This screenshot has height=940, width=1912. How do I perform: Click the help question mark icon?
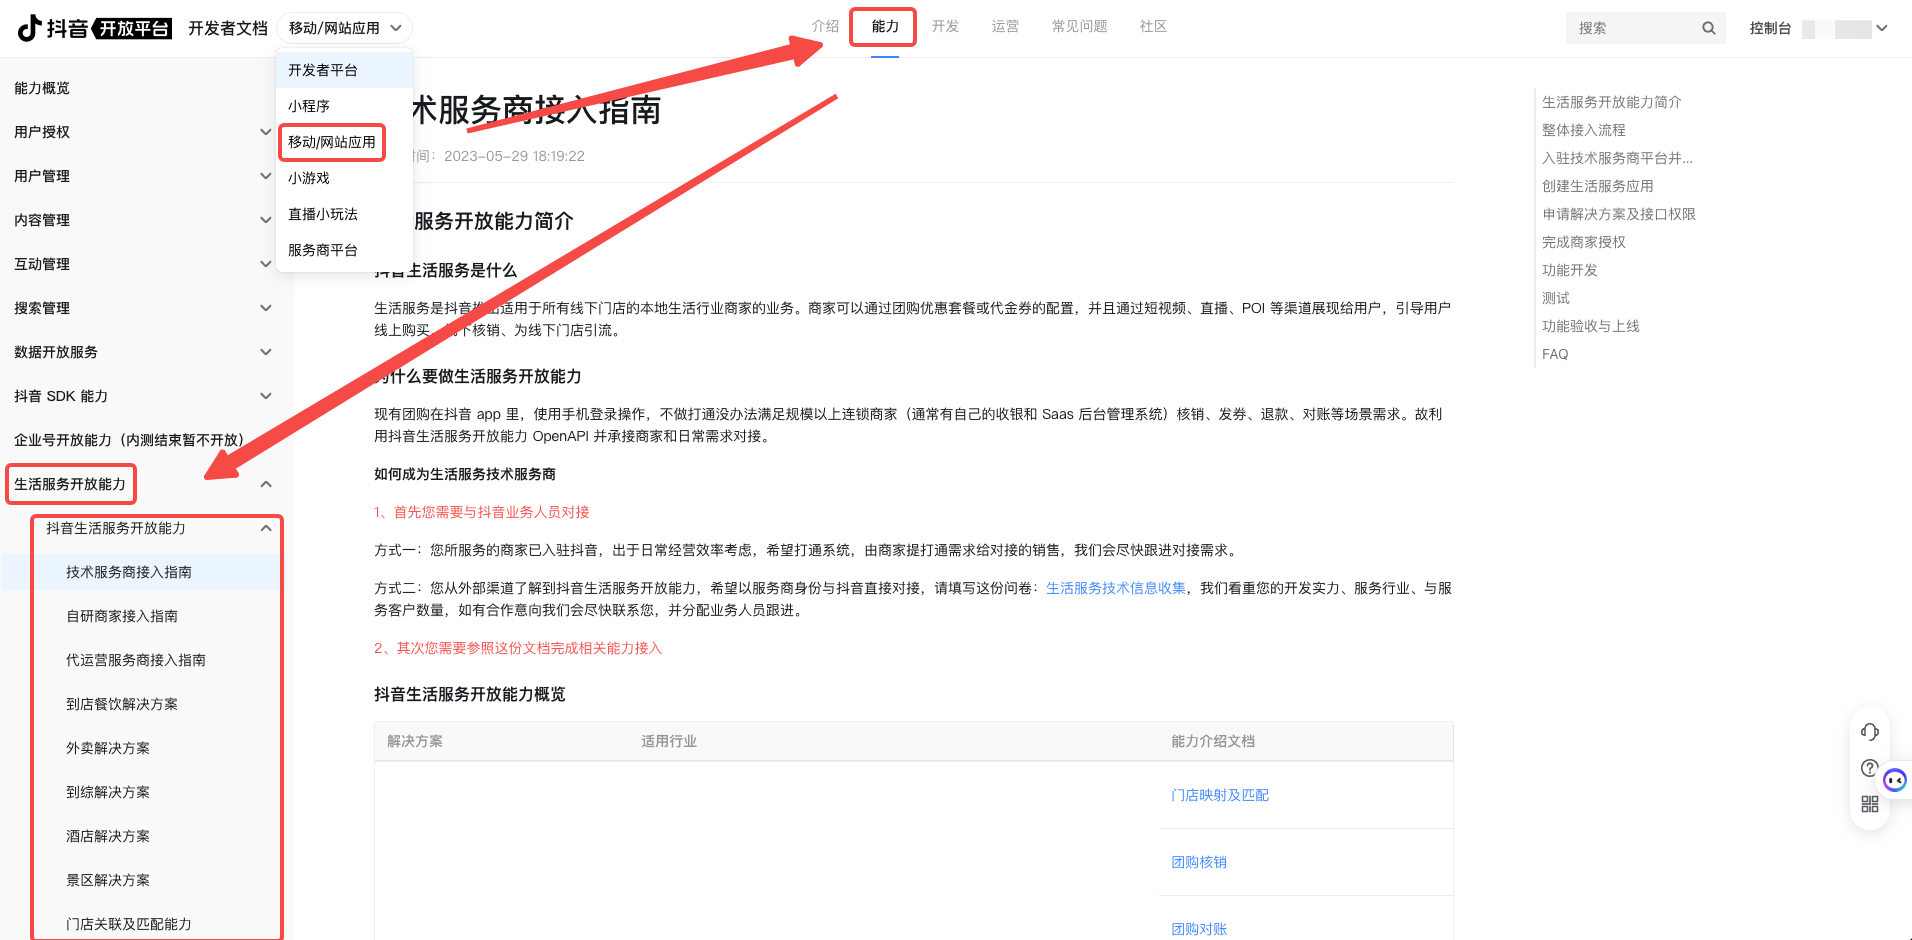pos(1869,768)
